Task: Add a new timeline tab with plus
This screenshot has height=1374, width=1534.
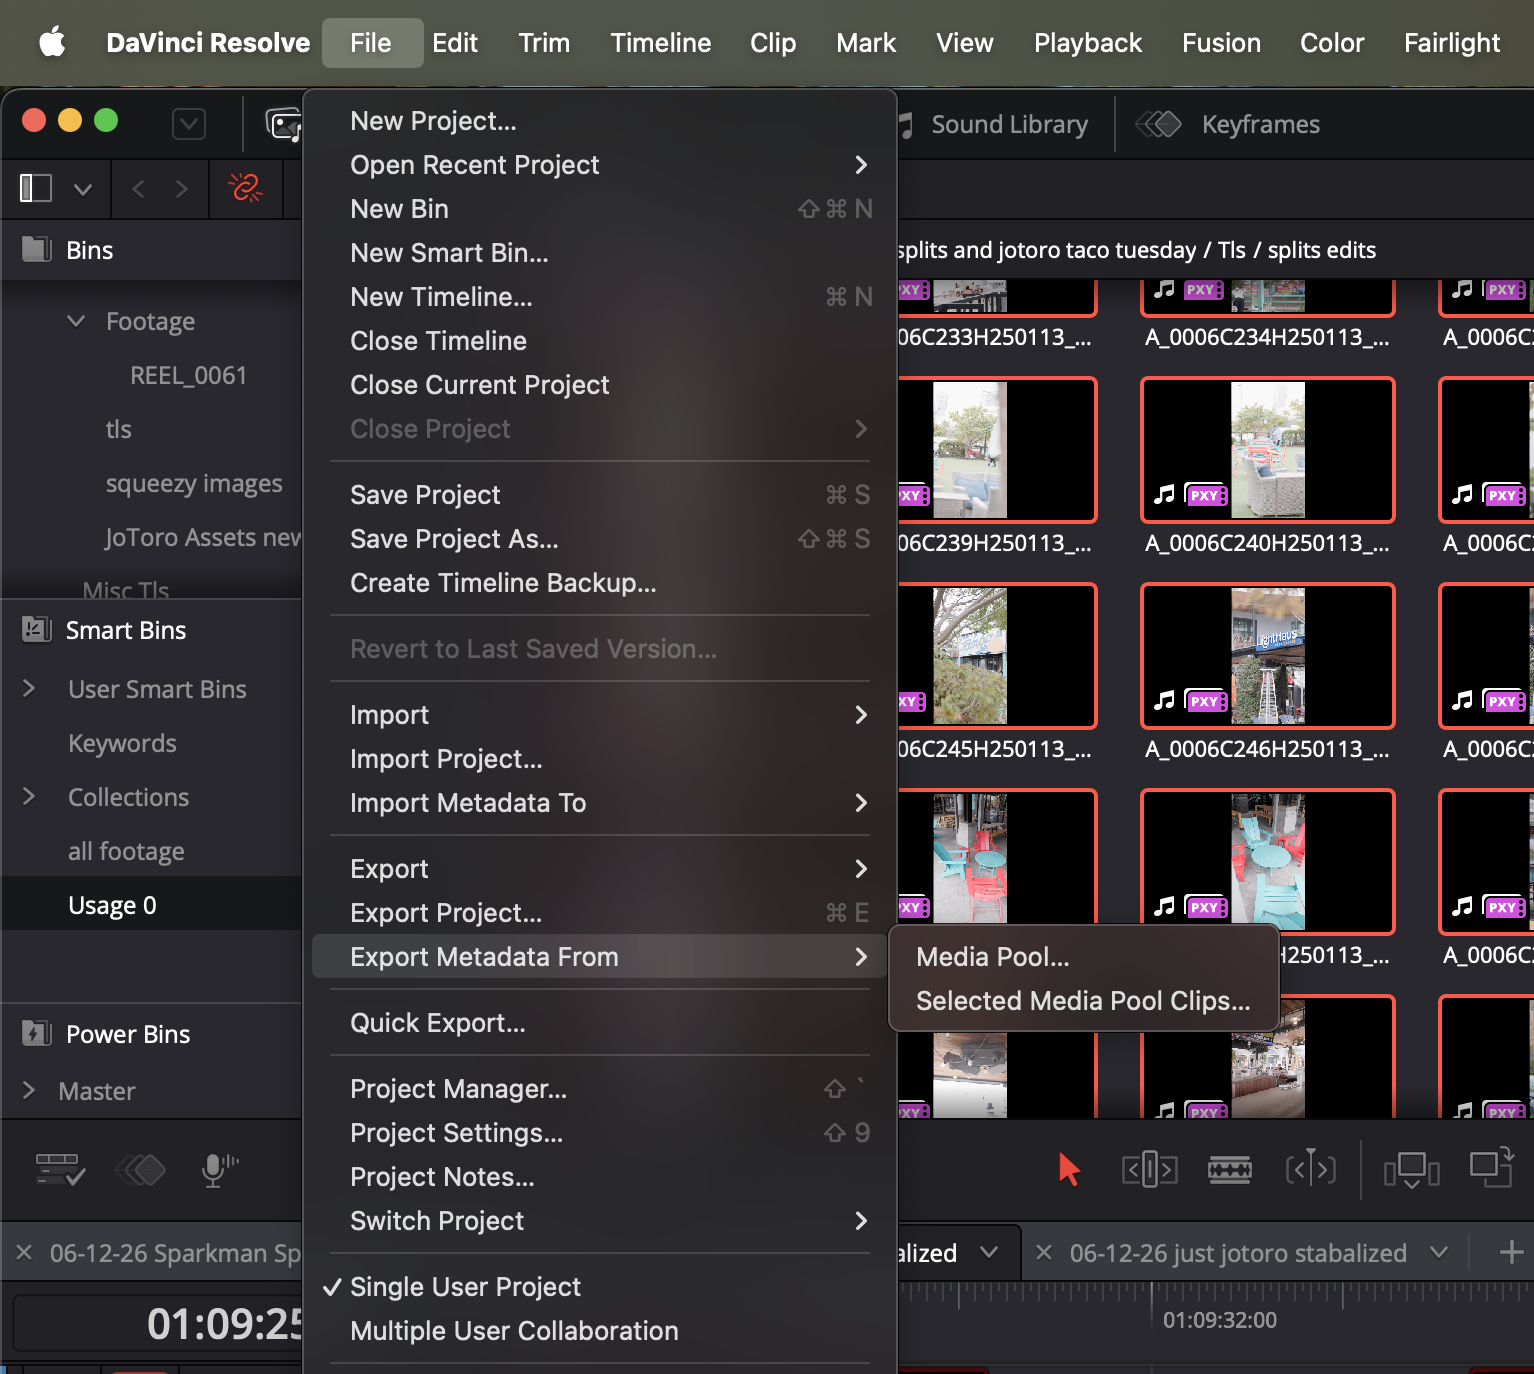Action: point(1511,1252)
